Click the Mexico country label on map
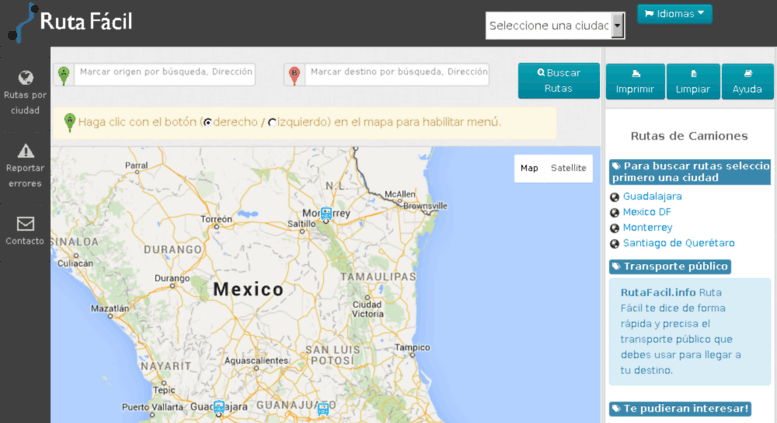777x423 pixels. click(x=248, y=290)
